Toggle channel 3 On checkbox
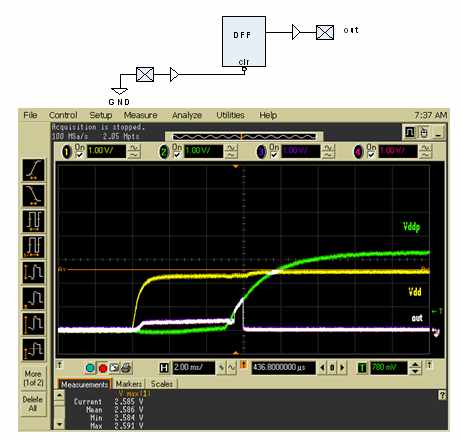461x441 pixels. (274, 155)
